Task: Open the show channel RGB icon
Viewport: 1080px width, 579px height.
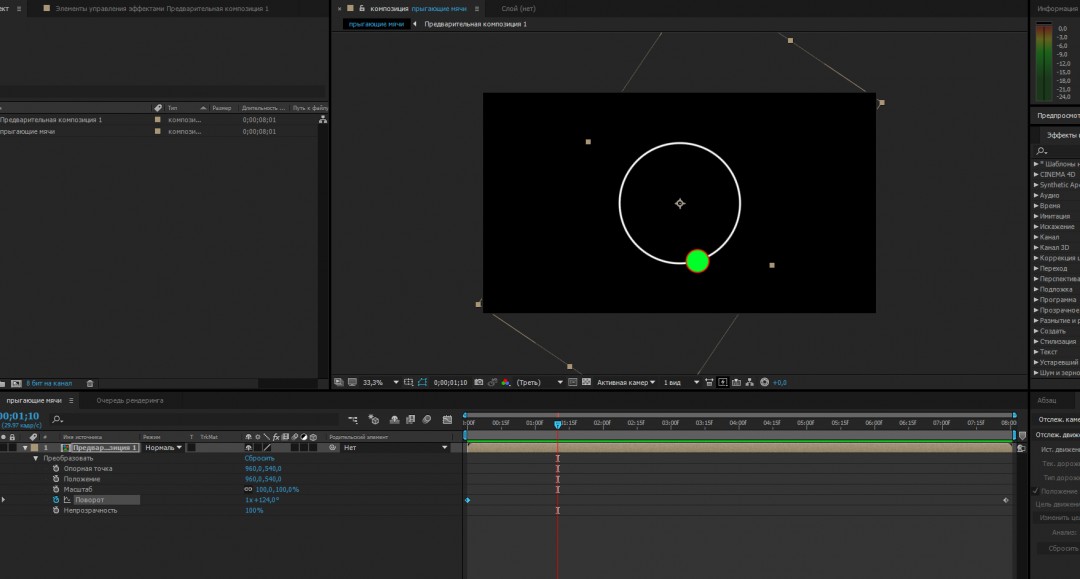Action: pos(506,382)
